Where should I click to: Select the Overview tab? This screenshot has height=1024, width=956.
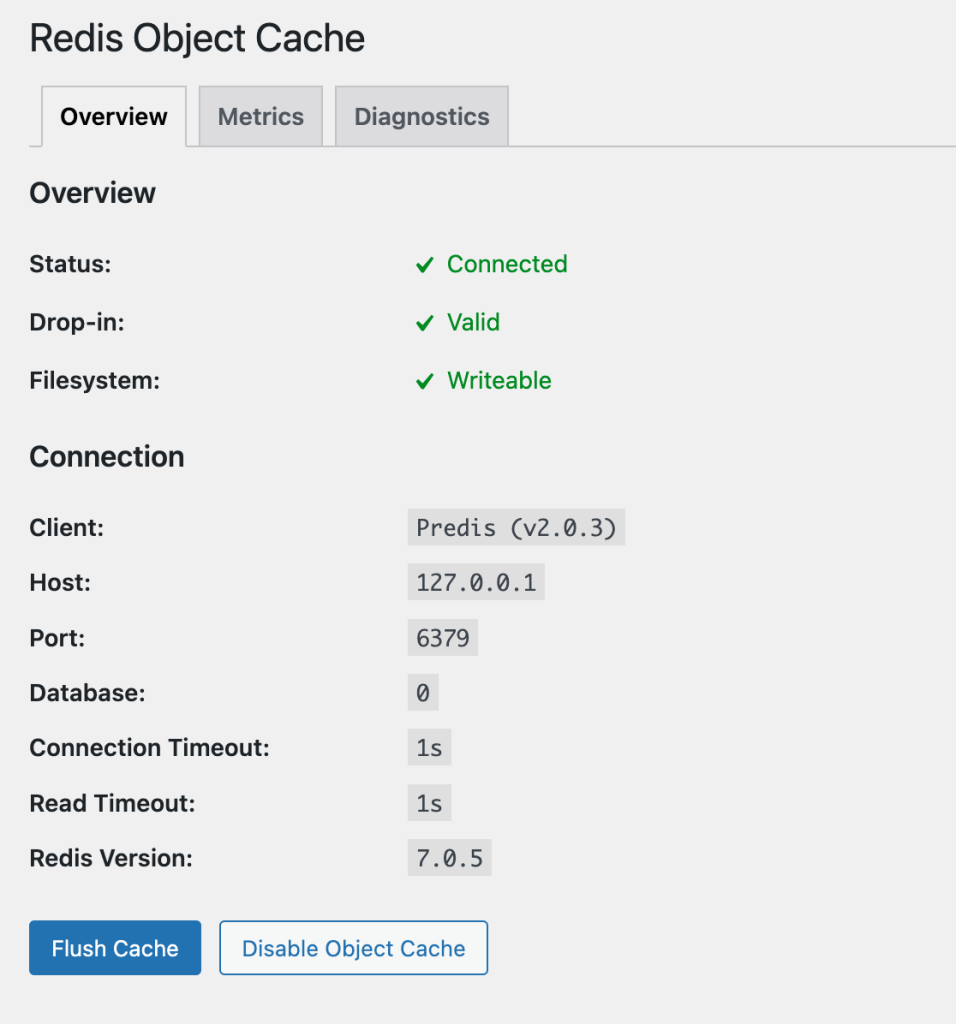point(114,117)
